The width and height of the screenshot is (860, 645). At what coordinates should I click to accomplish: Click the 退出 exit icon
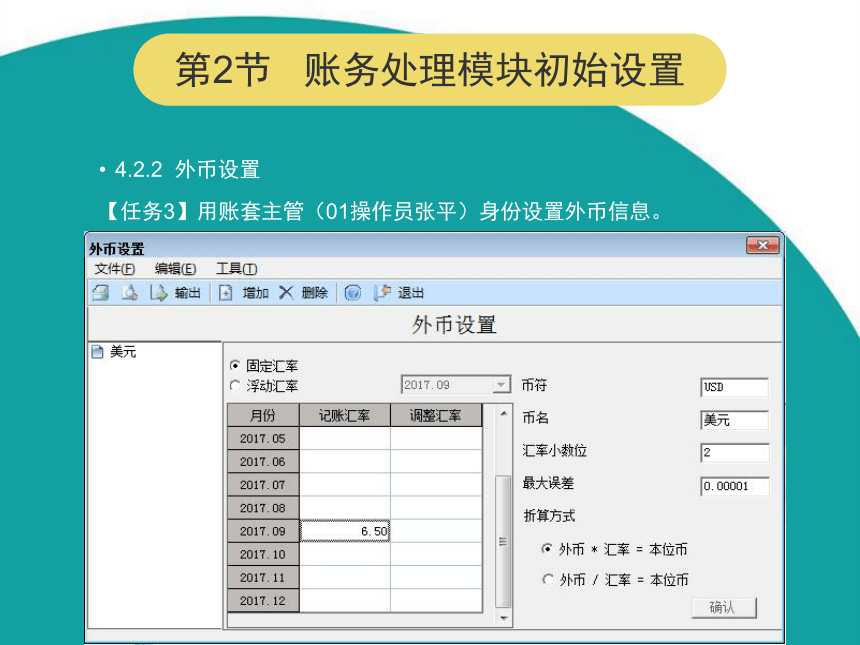point(382,293)
